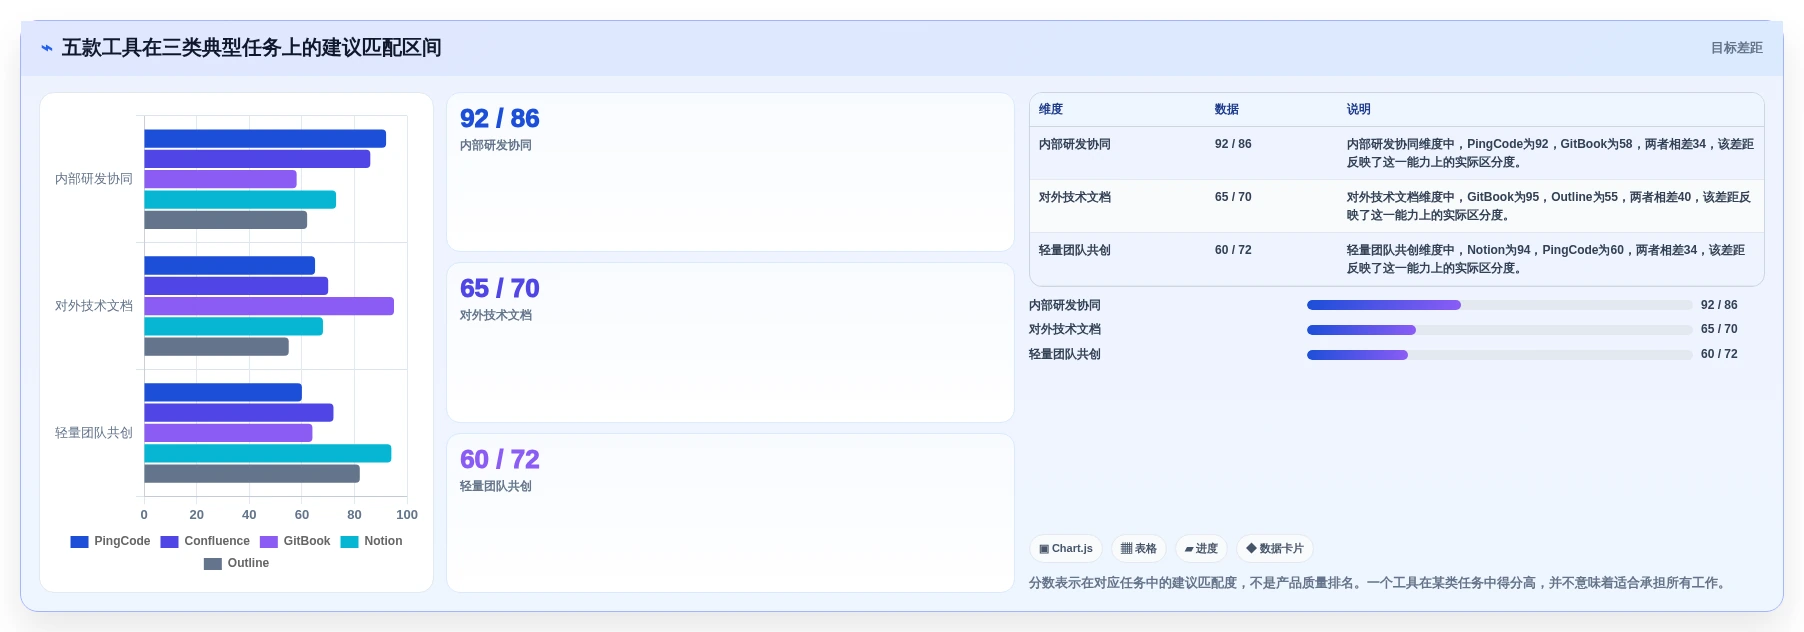The image size is (1804, 632).
Task: Click progress value 92 / 86 at right
Action: (1719, 305)
